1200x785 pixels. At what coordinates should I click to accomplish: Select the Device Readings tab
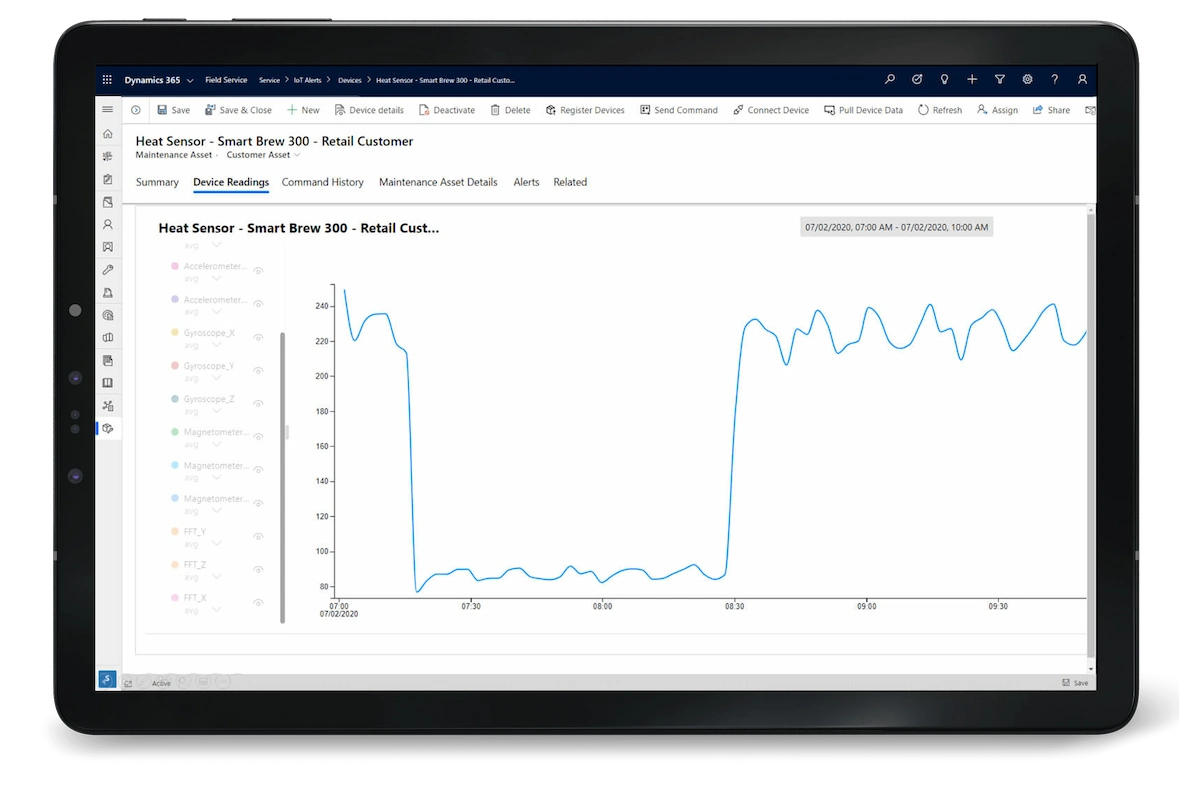click(231, 182)
